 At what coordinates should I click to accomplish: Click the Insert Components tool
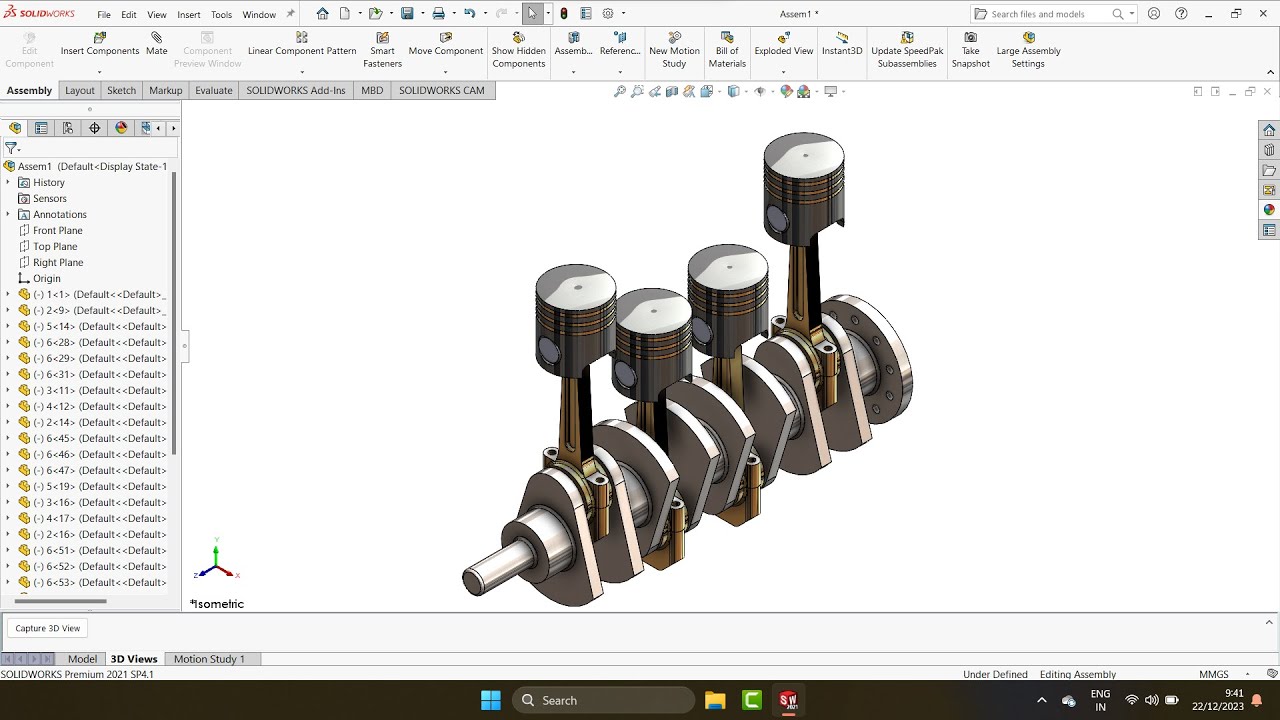[100, 45]
